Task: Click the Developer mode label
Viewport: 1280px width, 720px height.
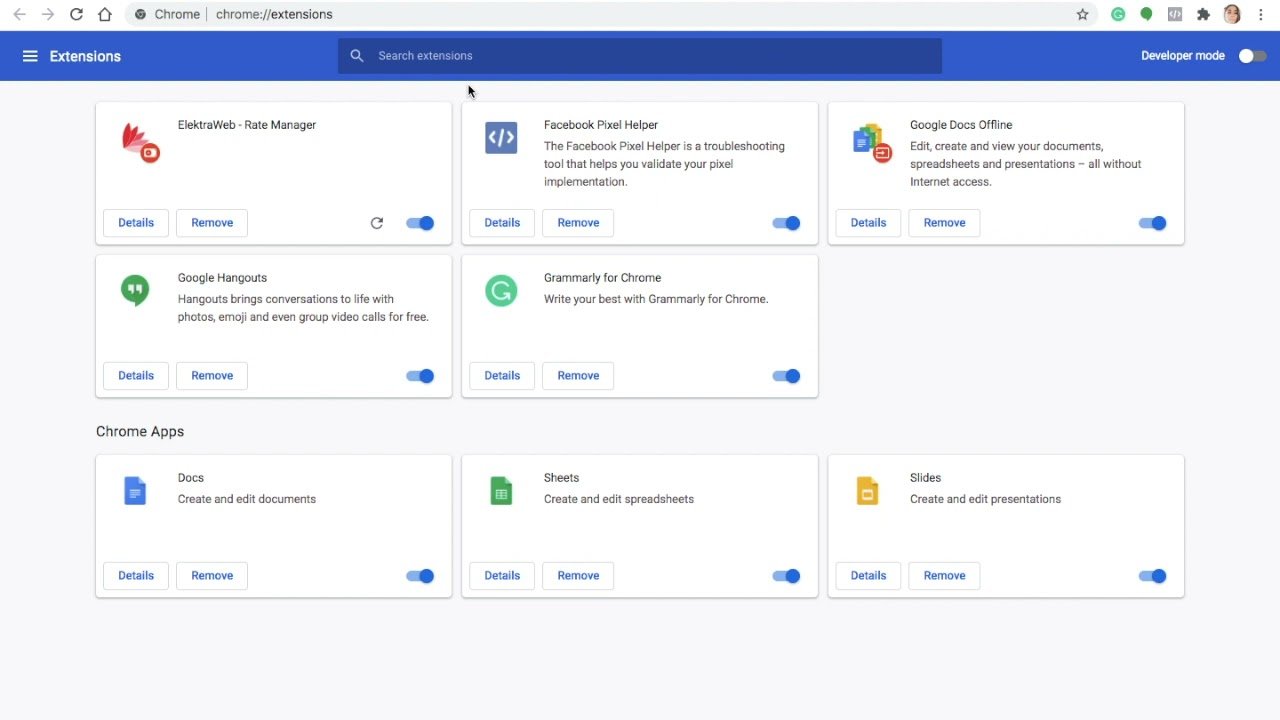Action: pos(1183,56)
